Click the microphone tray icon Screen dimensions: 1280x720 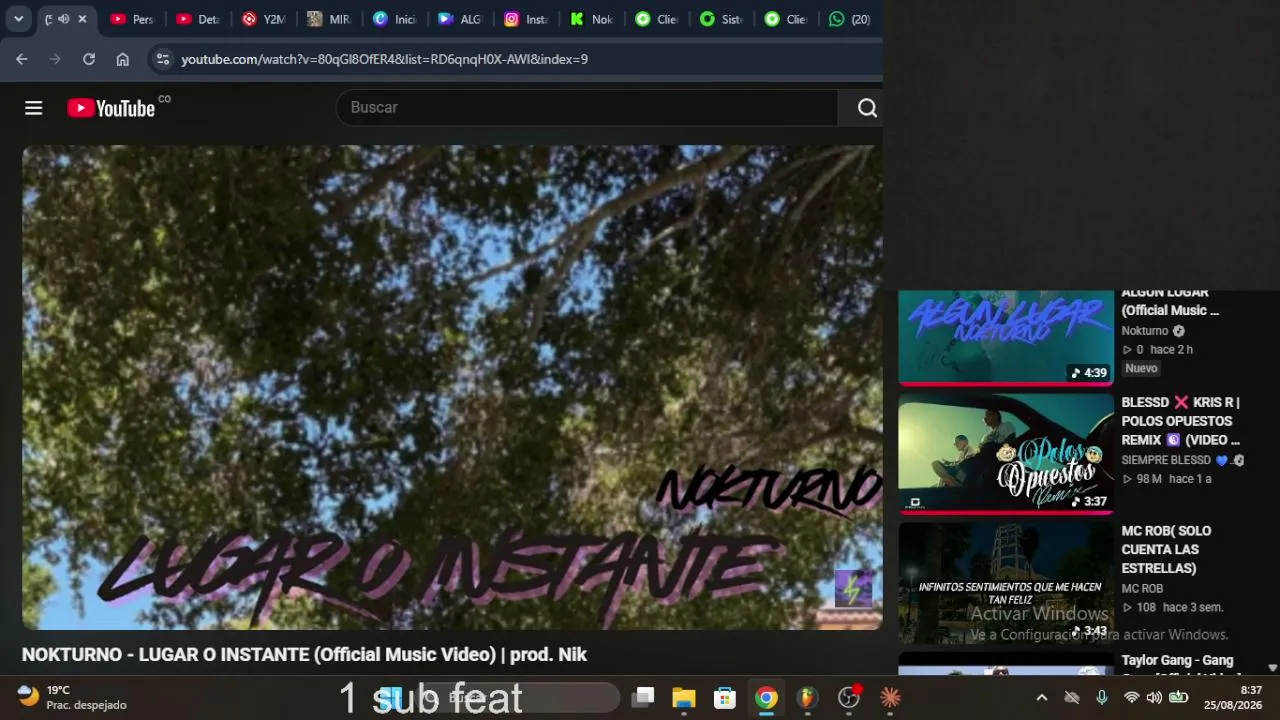[1101, 697]
